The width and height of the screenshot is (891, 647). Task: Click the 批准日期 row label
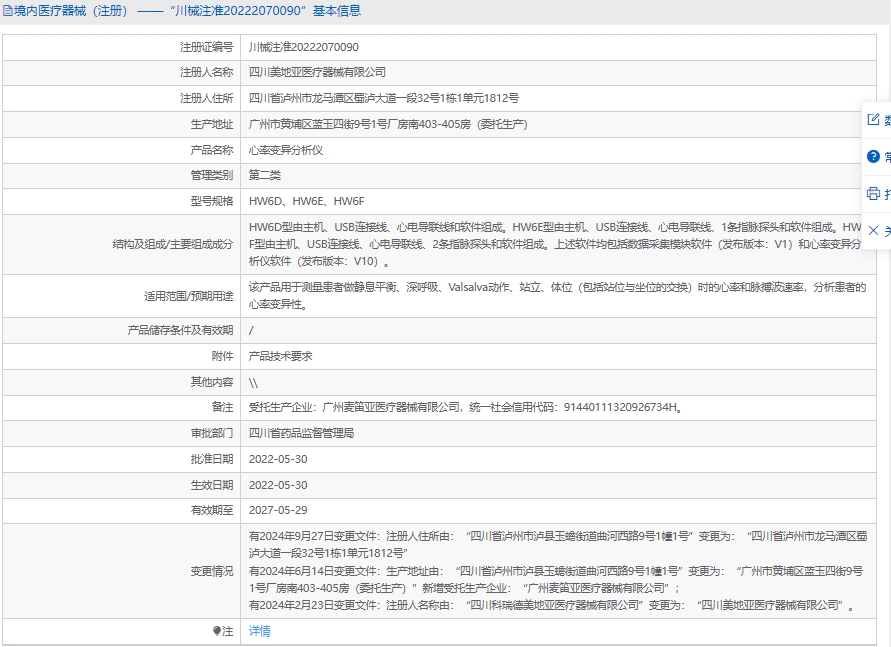(212, 459)
